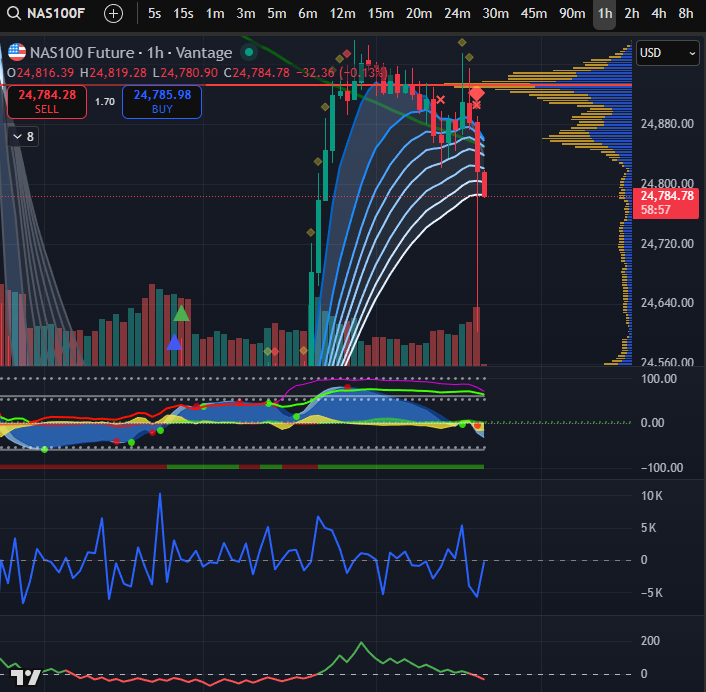Click the blue BUY 24,785.98 button

pyautogui.click(x=162, y=102)
